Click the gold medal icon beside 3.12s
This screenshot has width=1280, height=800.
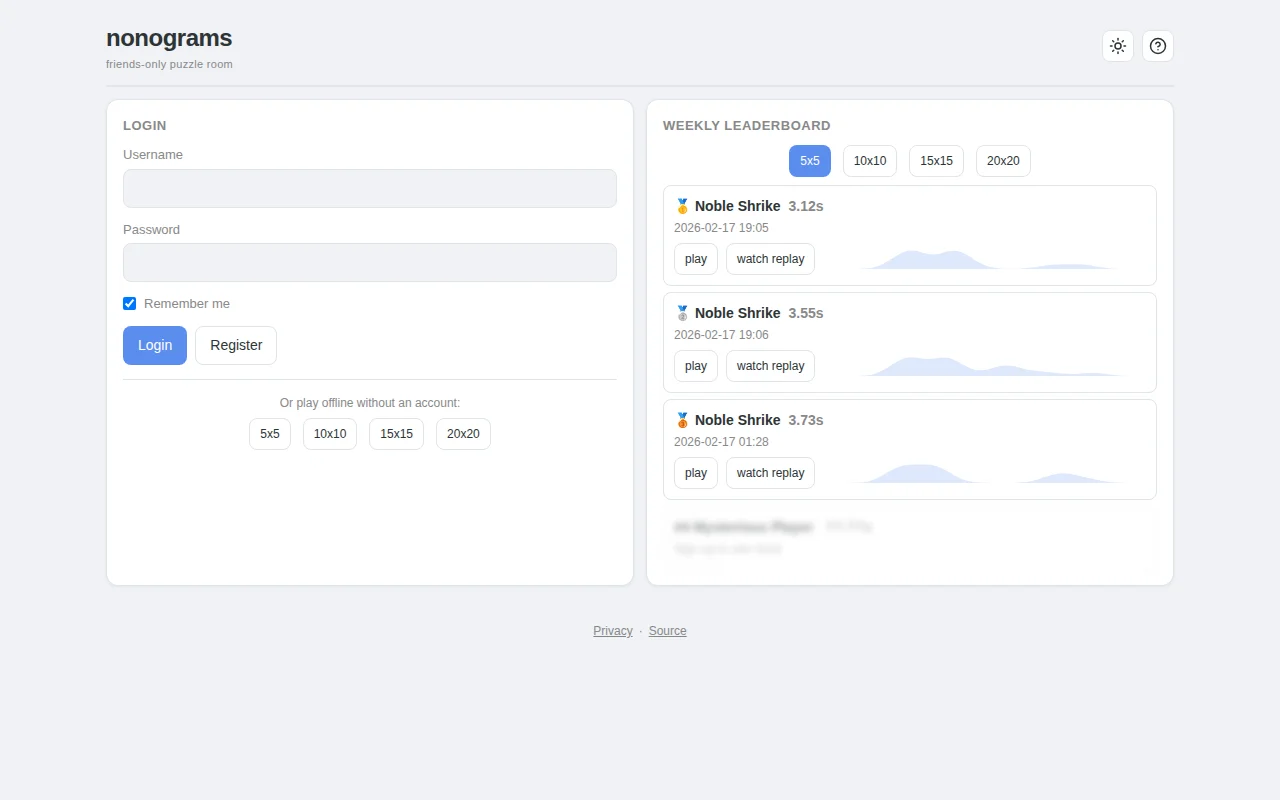pos(683,206)
